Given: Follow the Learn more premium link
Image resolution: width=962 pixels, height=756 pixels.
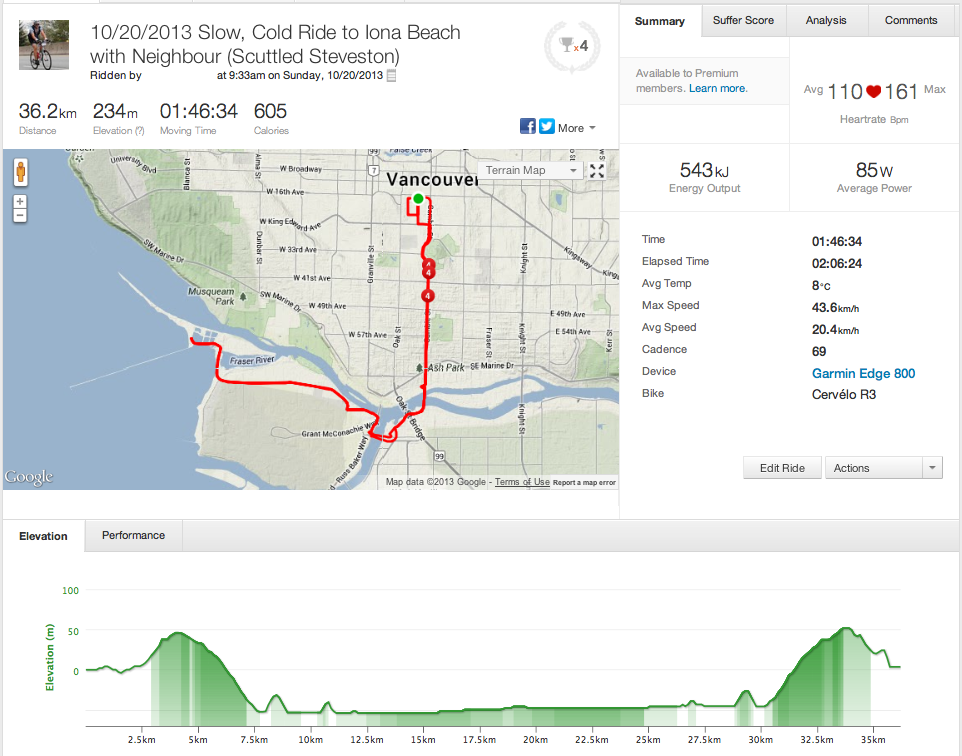Looking at the screenshot, I should point(717,88).
